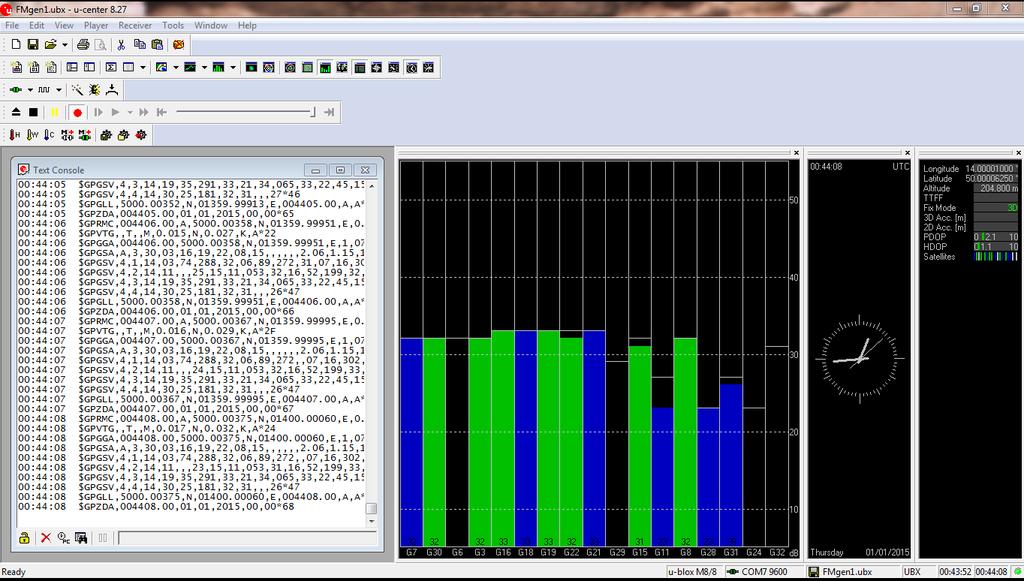The width and height of the screenshot is (1024, 581).
Task: Trigger Hotstart with the red thermometer H icon
Action: point(15,134)
